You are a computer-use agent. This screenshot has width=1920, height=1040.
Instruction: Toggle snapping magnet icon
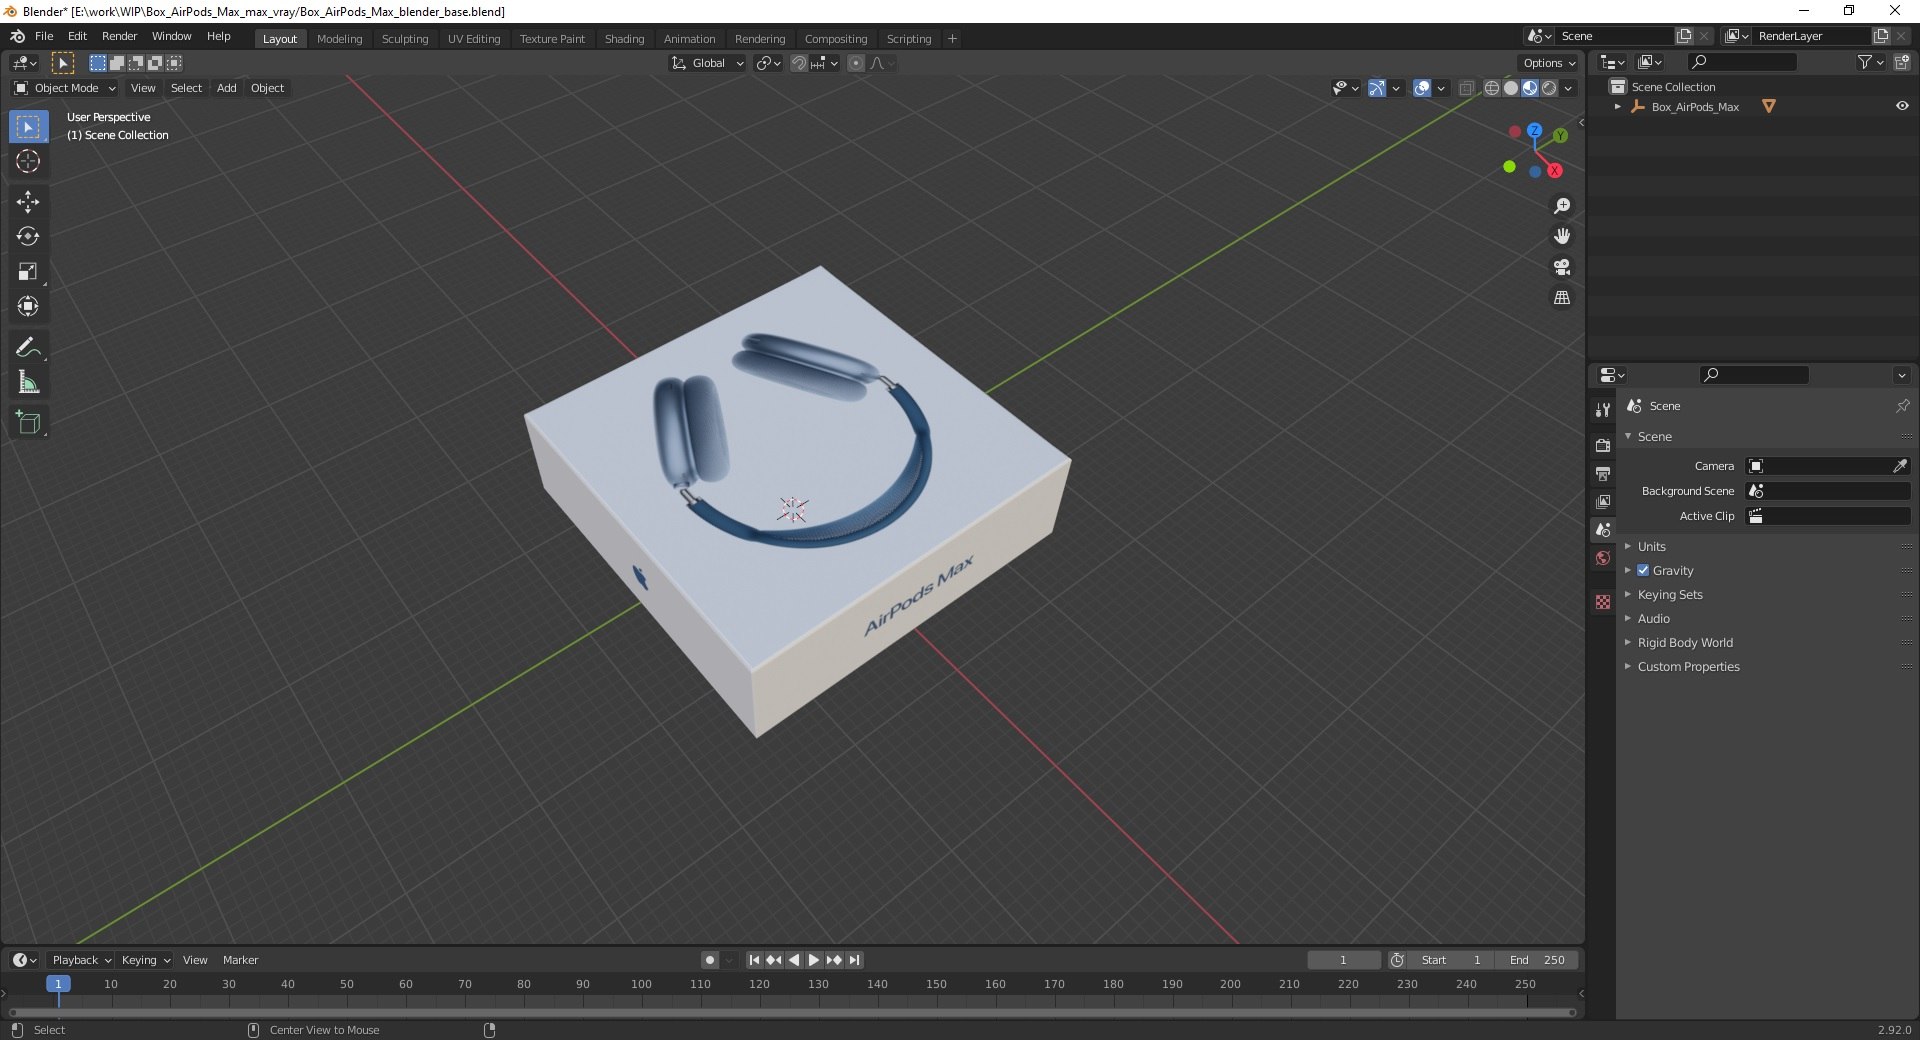798,63
